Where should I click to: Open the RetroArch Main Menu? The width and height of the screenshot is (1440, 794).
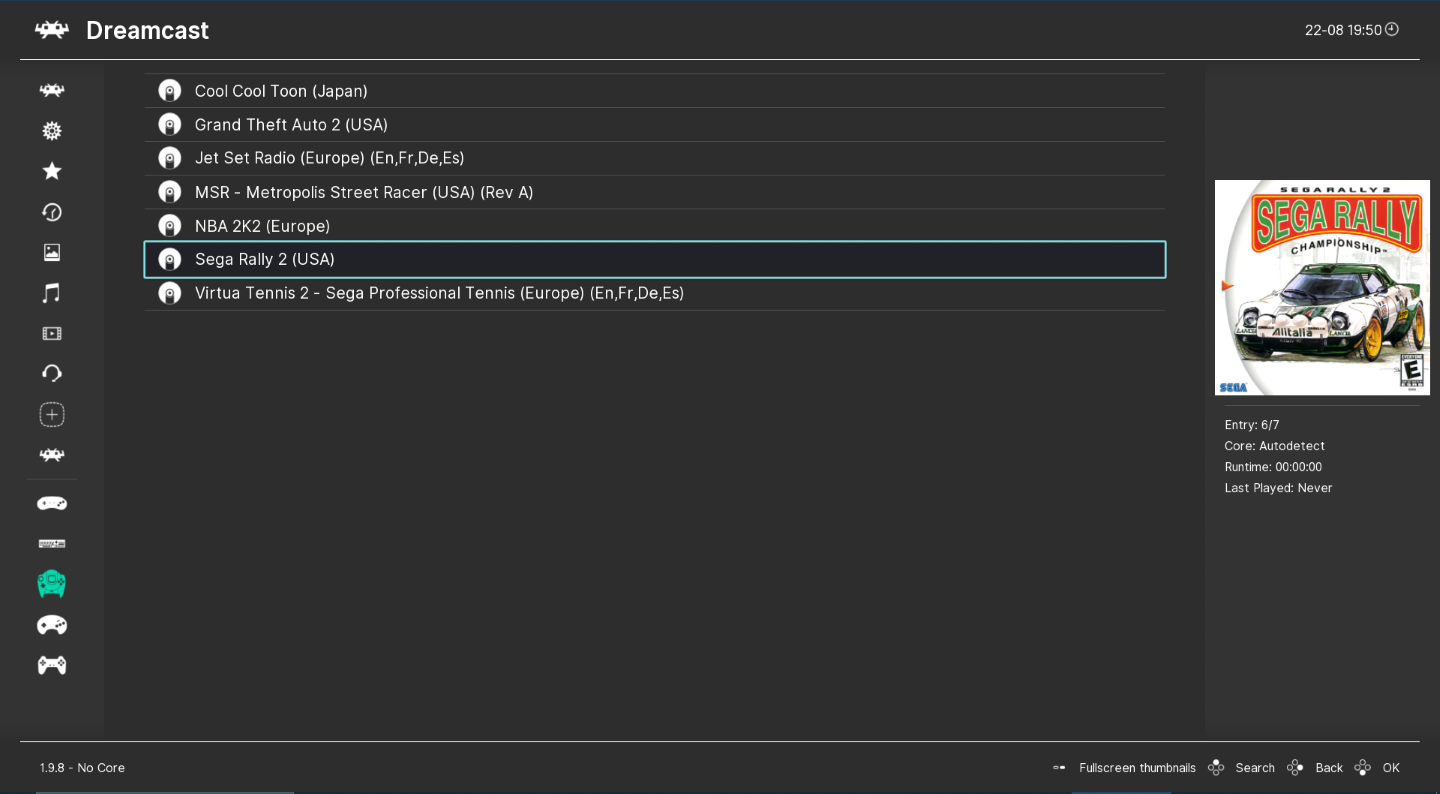pyautogui.click(x=51, y=89)
